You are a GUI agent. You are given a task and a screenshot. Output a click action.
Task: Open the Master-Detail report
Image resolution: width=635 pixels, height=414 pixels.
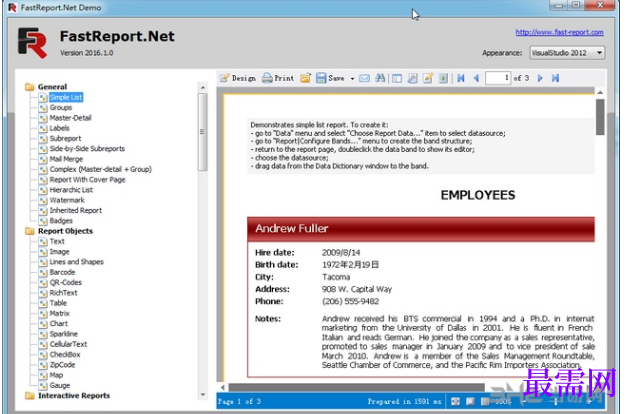pyautogui.click(x=70, y=118)
